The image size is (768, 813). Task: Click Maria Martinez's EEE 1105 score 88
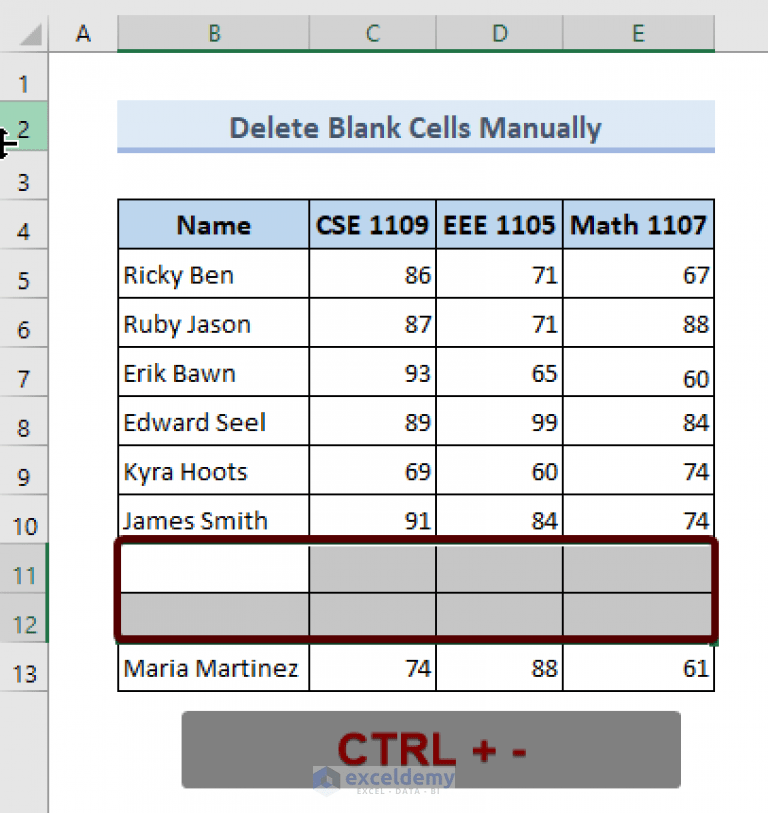(x=499, y=668)
